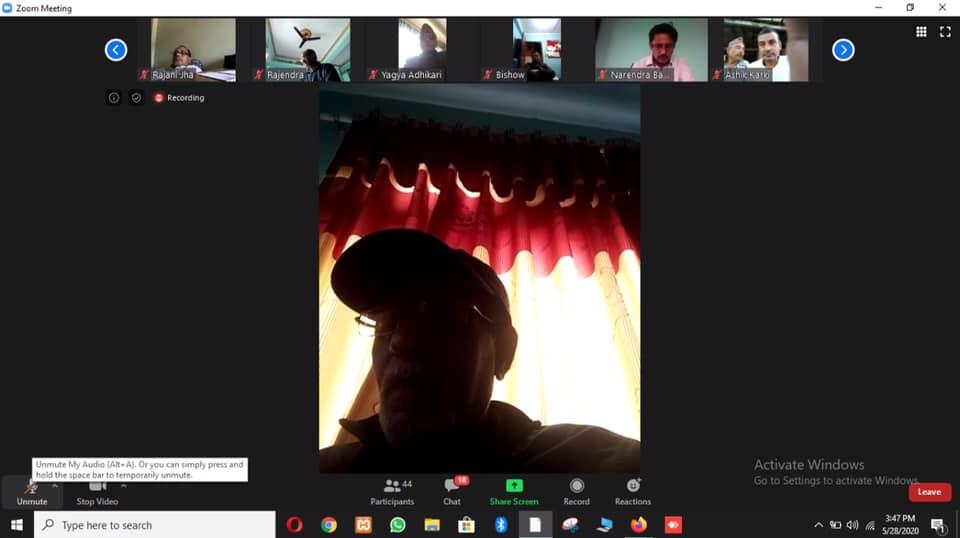The image size is (960, 538).
Task: Switch to gallery view grid icon
Action: 921,32
